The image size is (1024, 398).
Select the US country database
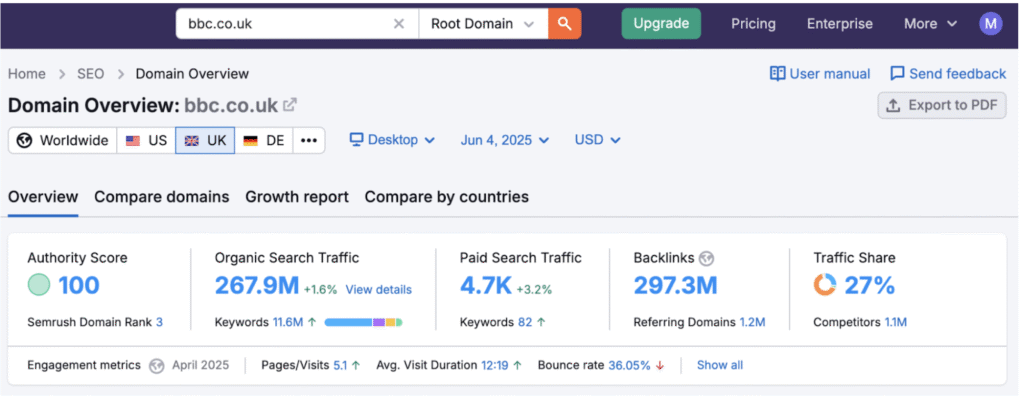(x=146, y=141)
